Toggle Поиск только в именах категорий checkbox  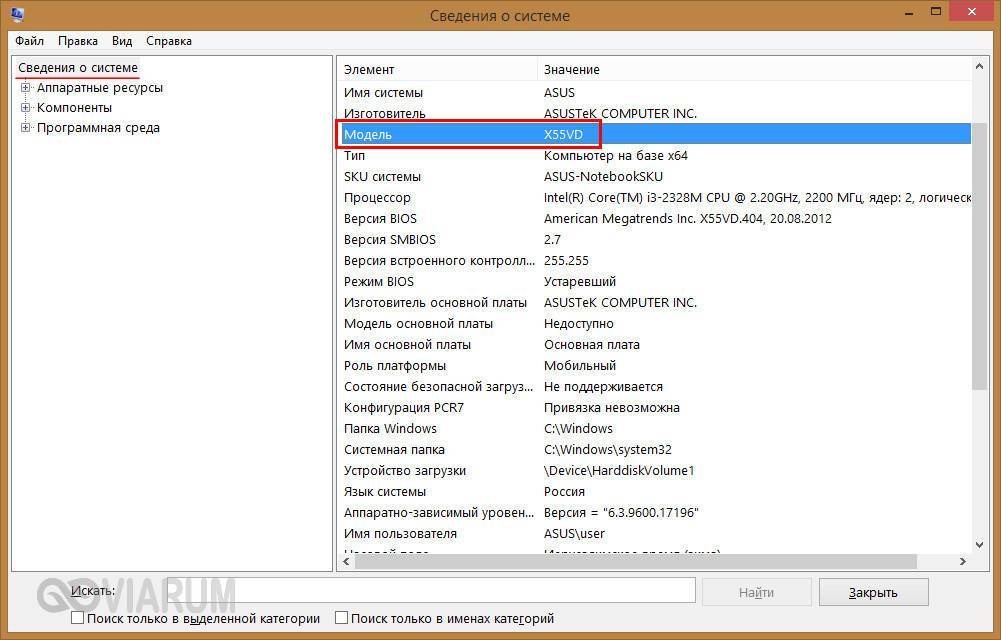coord(342,618)
